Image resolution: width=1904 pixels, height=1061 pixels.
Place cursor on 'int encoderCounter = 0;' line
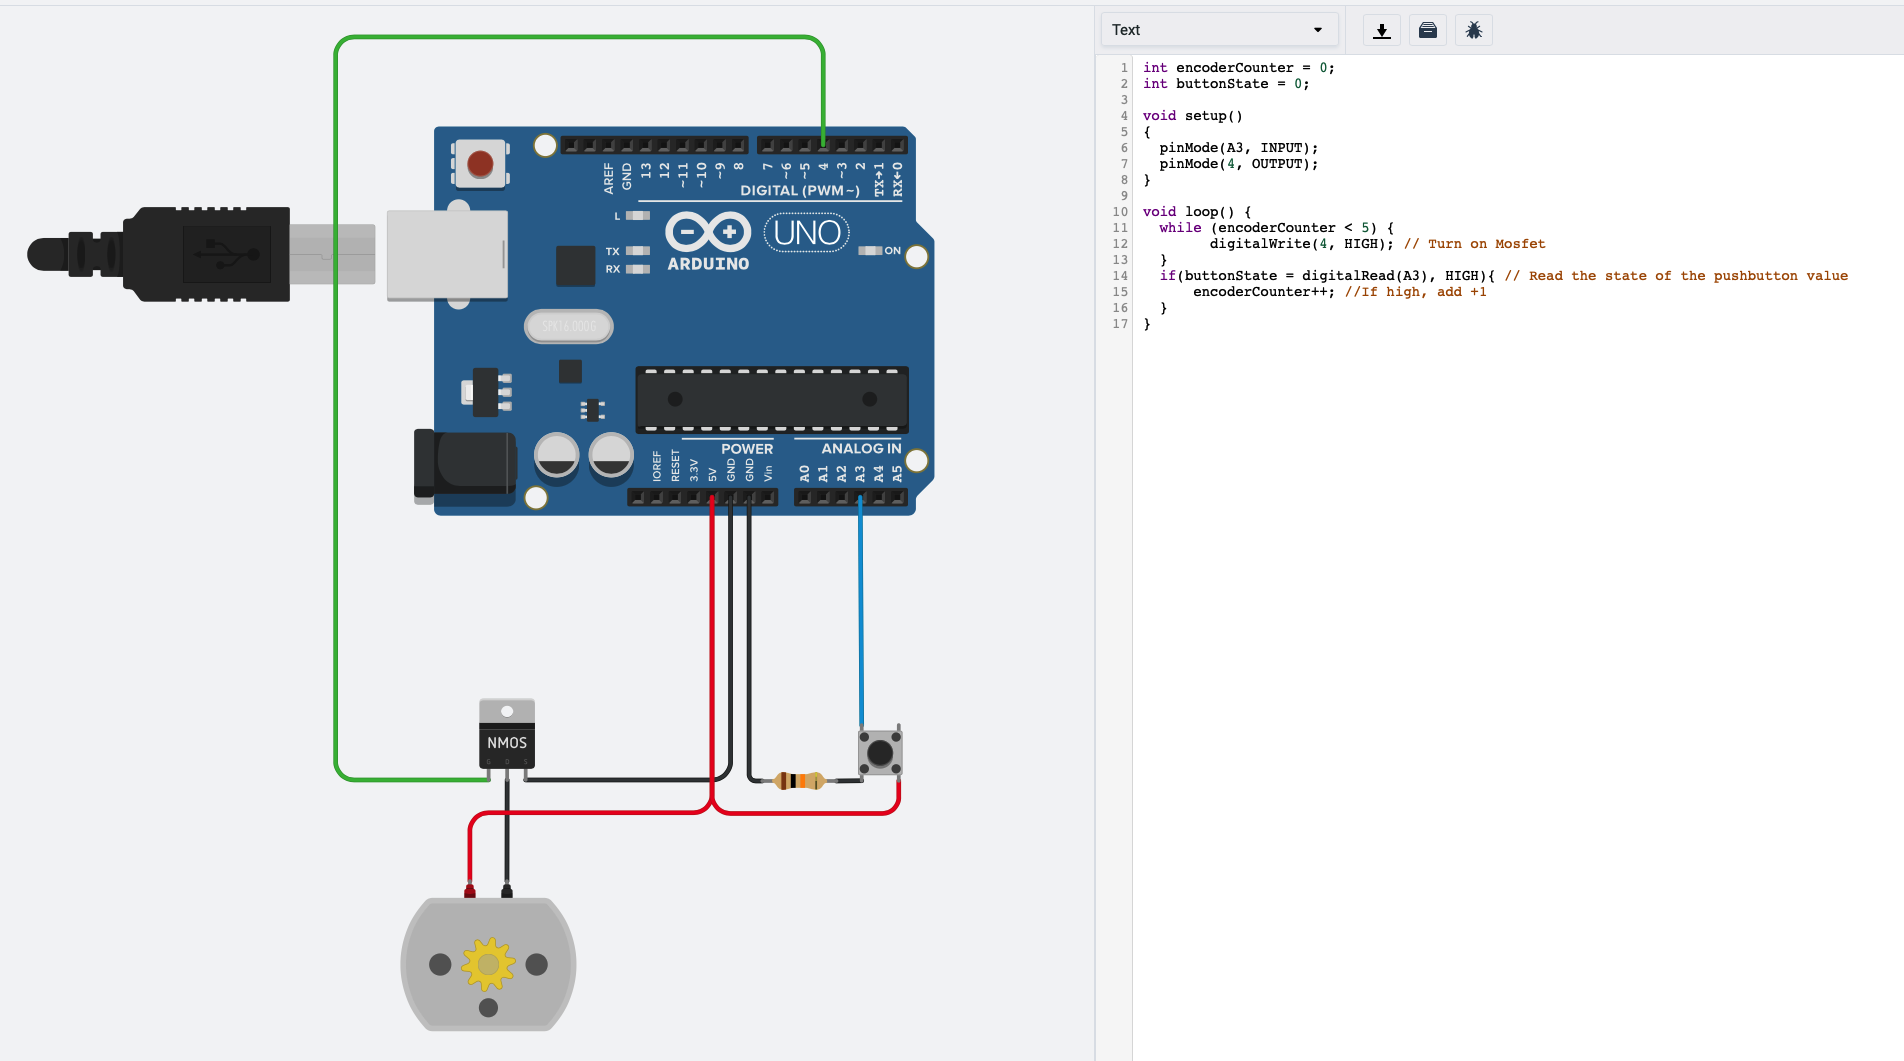[x=1239, y=68]
